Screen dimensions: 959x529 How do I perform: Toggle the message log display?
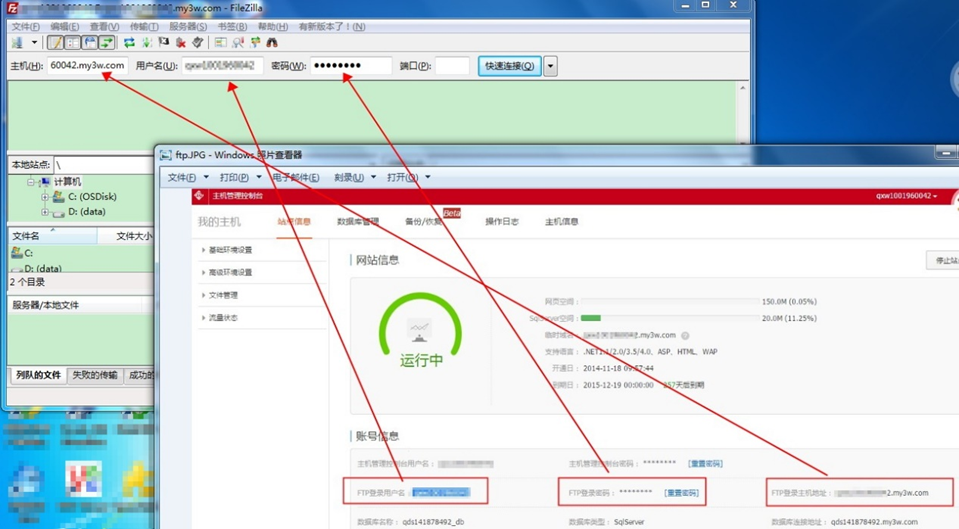(55, 43)
